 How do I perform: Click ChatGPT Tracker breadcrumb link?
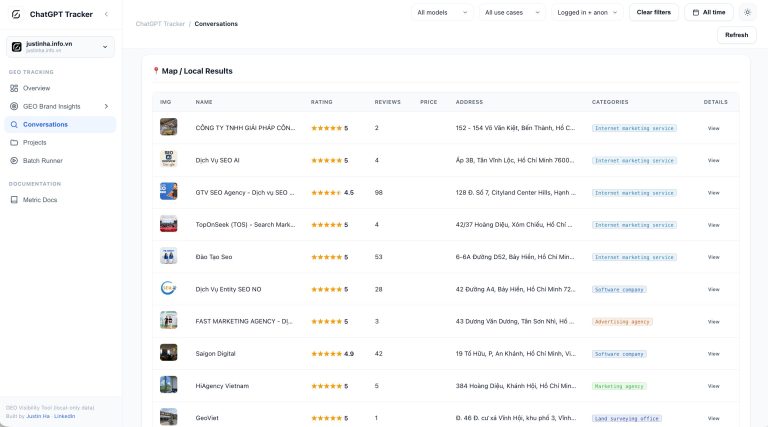pyautogui.click(x=160, y=24)
